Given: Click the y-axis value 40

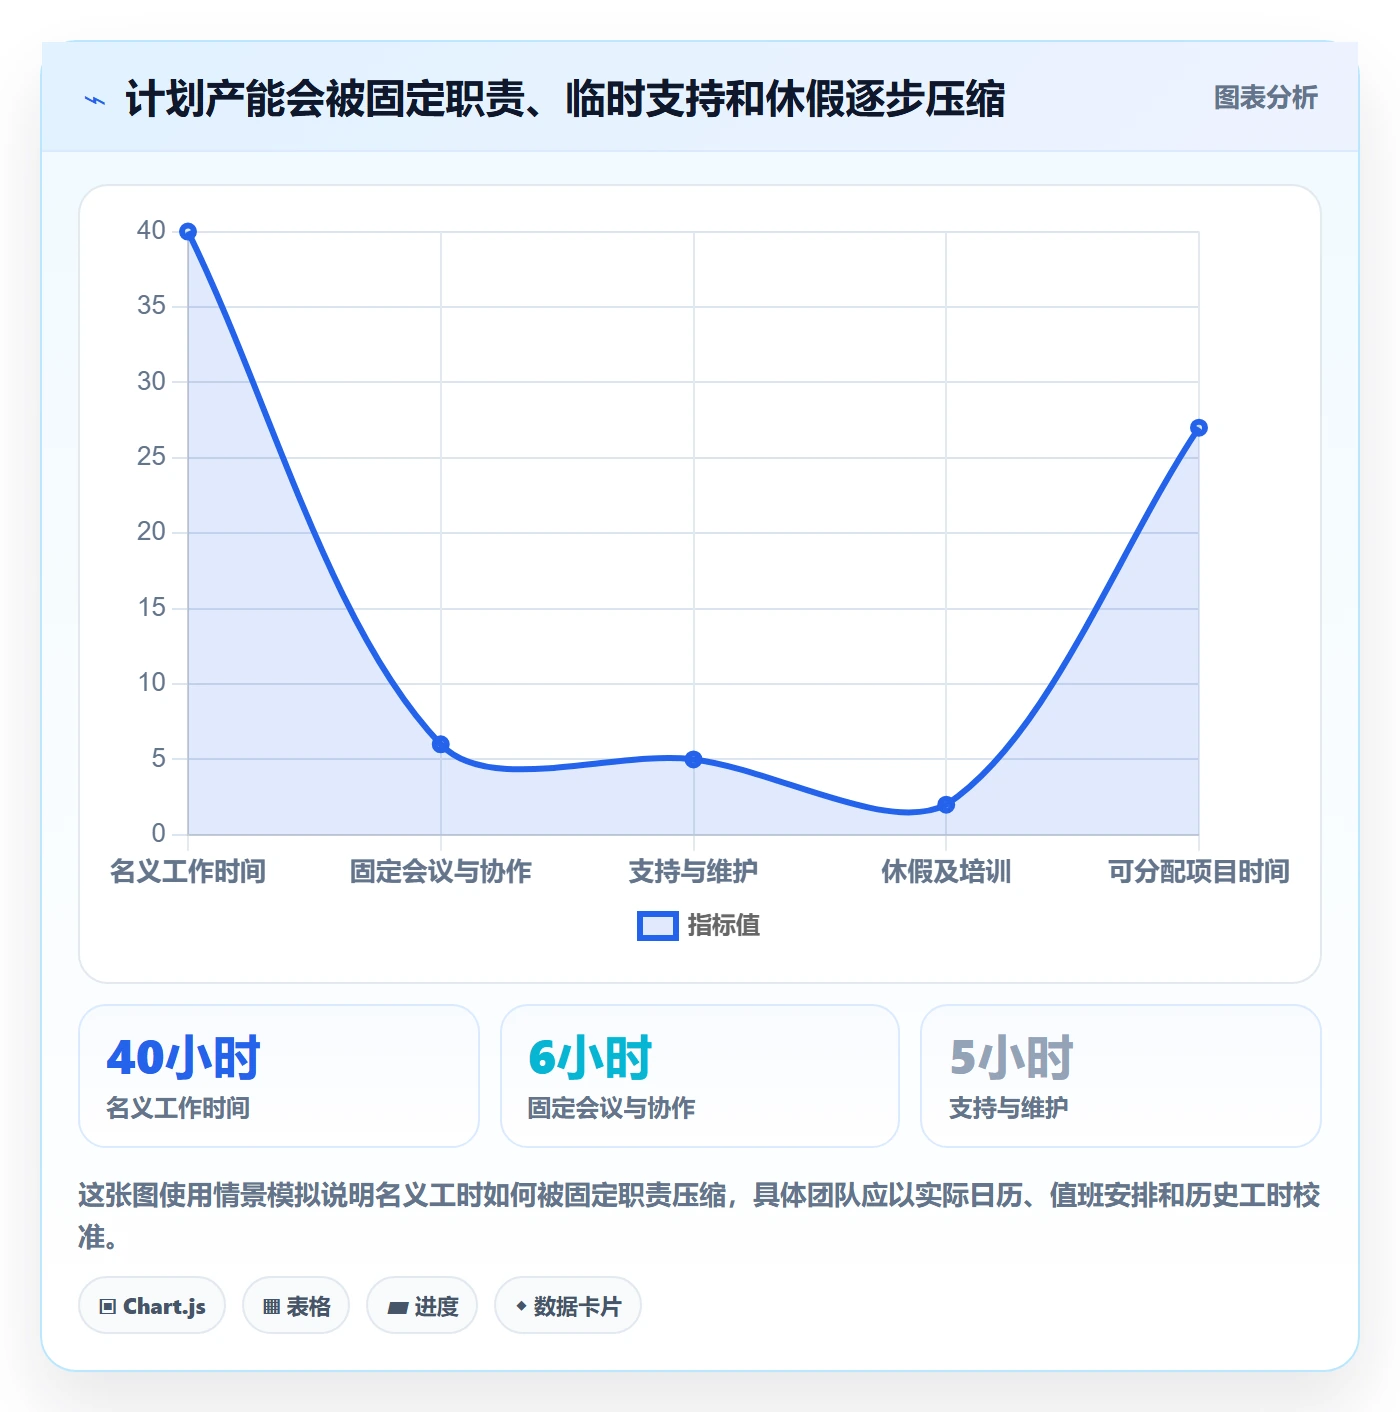Looking at the screenshot, I should coord(151,230).
